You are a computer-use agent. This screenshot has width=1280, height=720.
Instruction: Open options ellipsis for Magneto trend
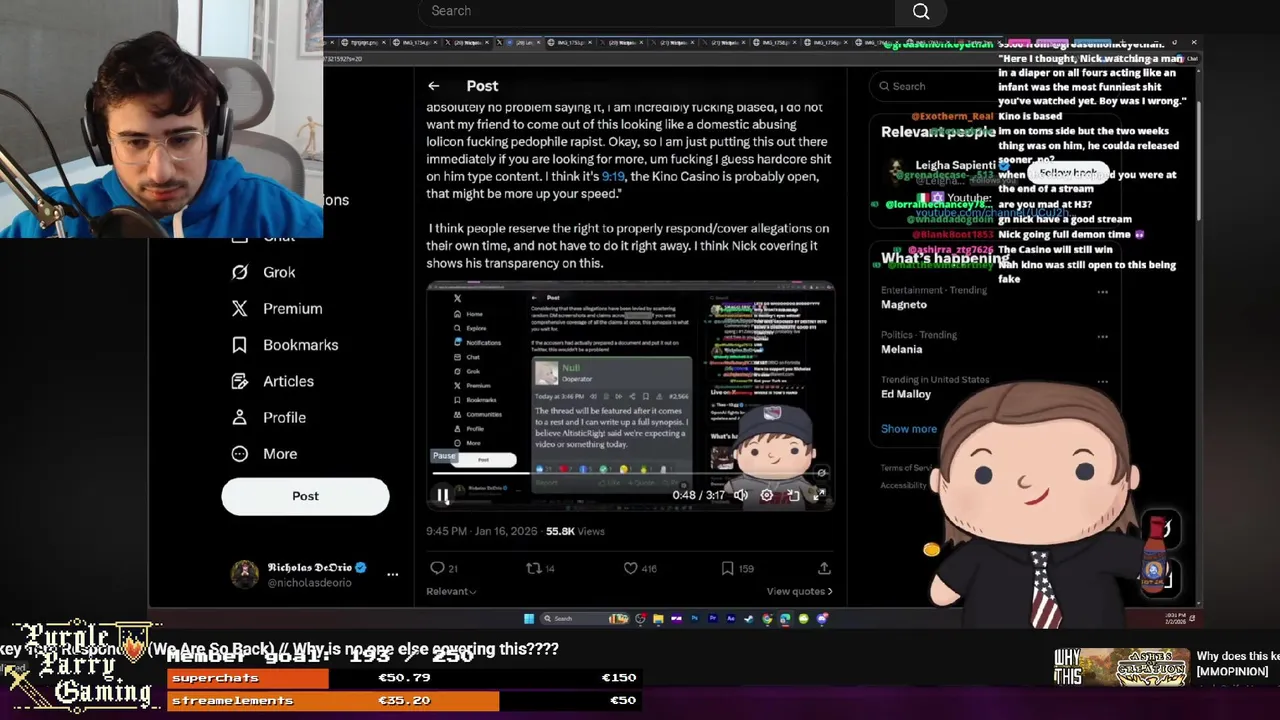[1102, 292]
